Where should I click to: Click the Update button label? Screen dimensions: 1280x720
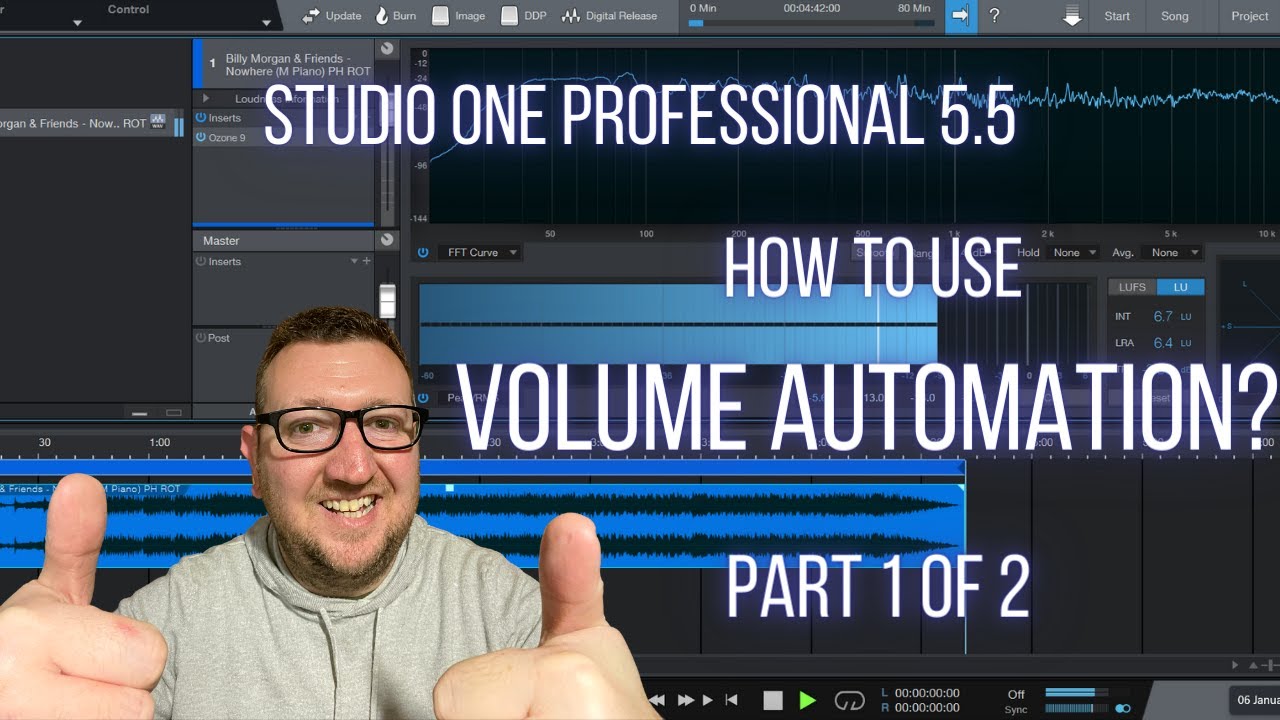click(x=343, y=16)
